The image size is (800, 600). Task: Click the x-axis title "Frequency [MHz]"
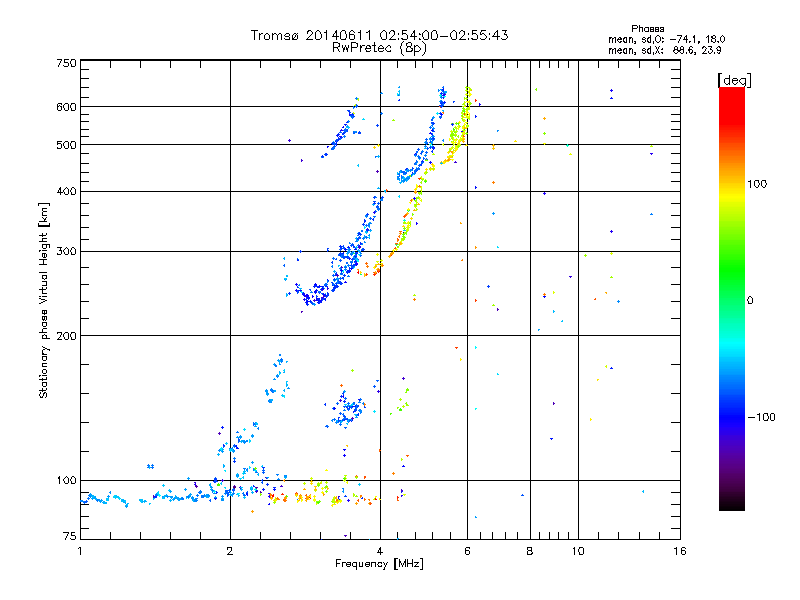click(x=379, y=564)
